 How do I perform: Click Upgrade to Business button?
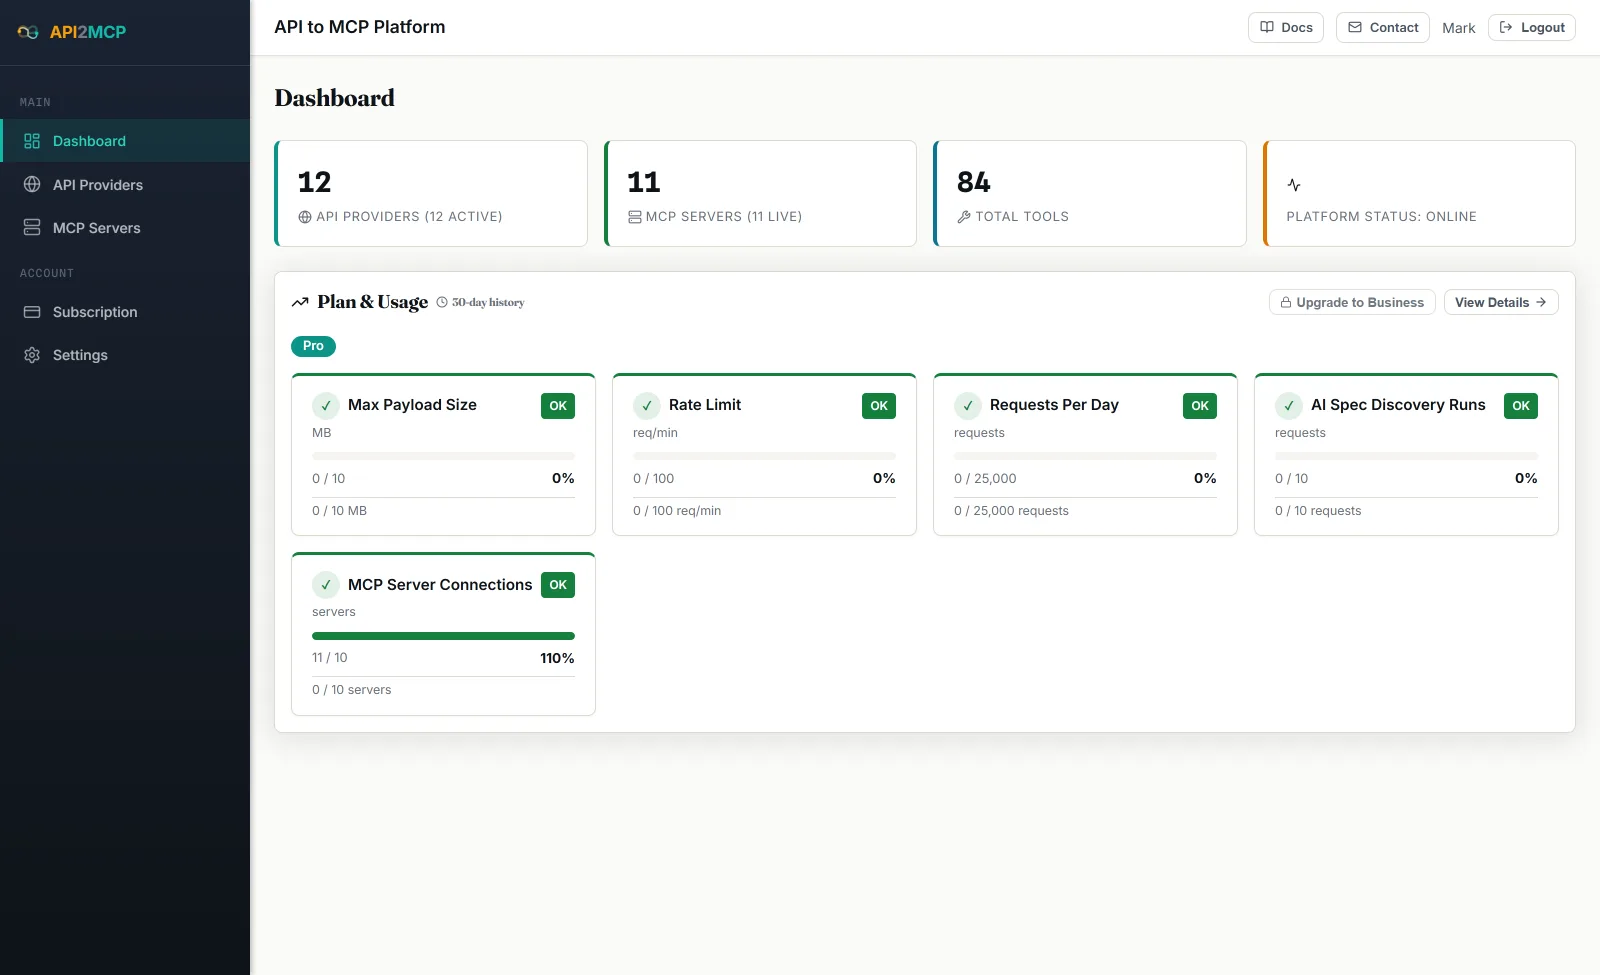1352,302
